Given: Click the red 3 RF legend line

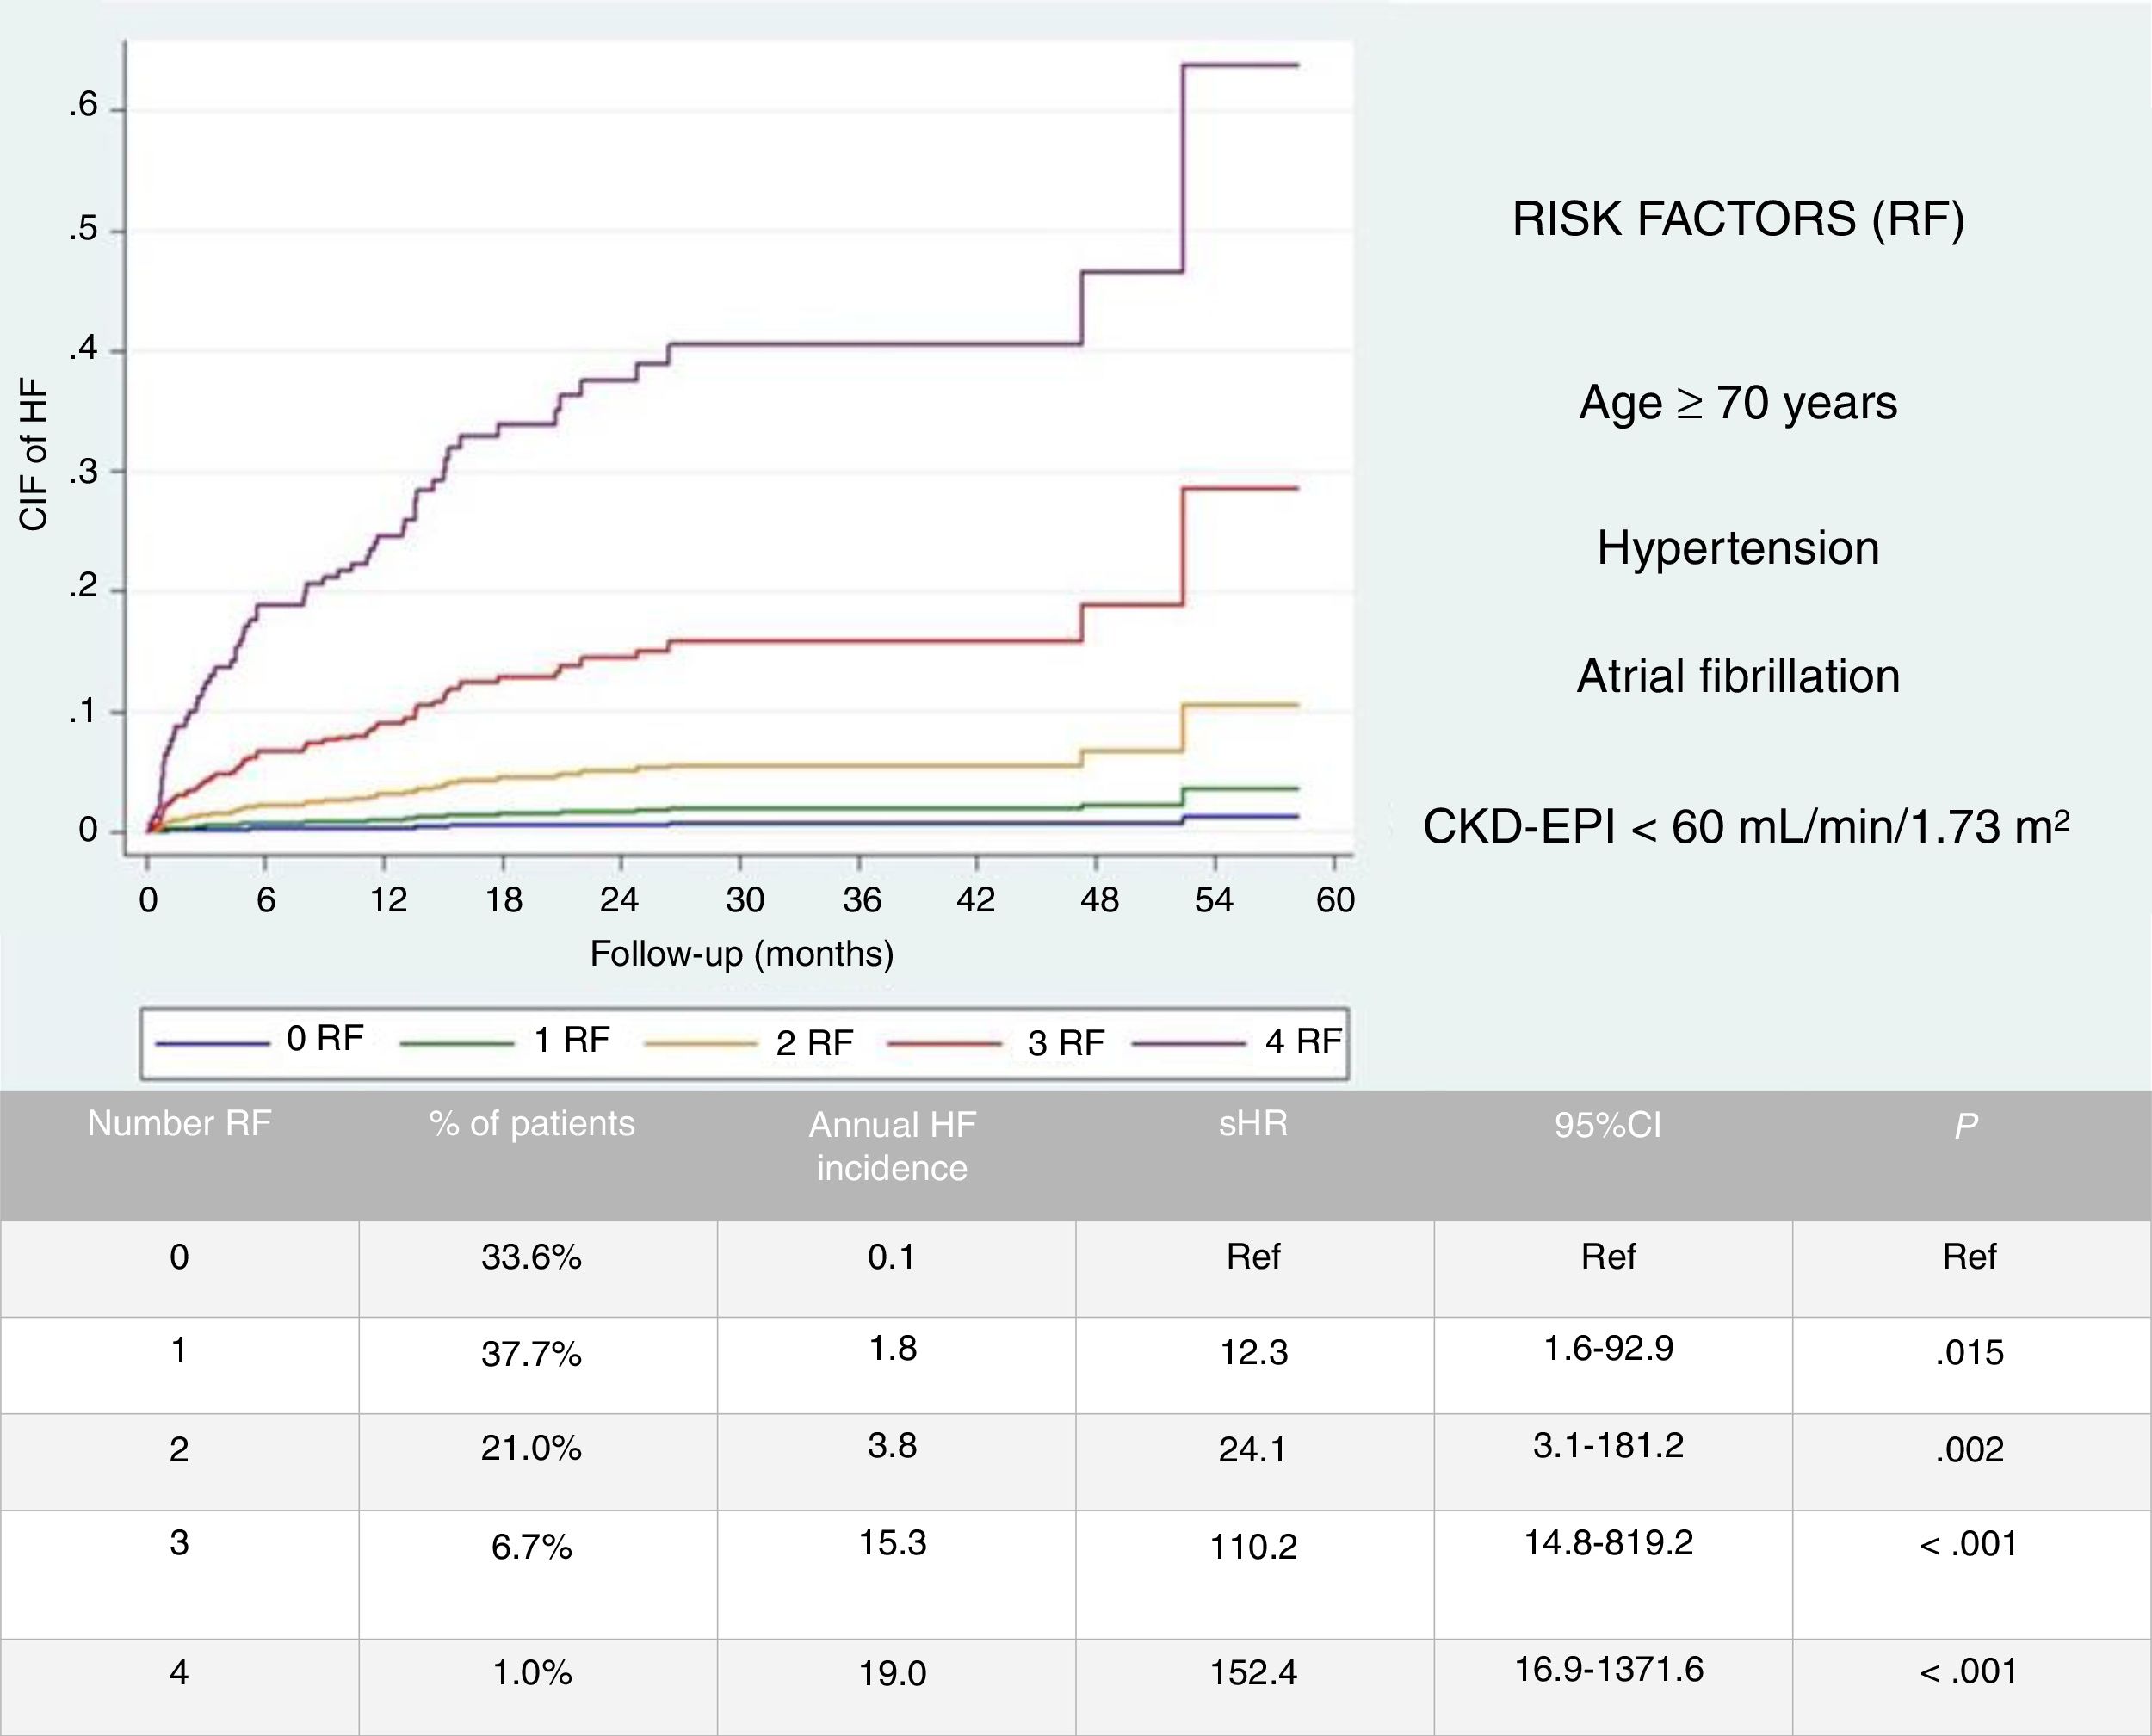Looking at the screenshot, I should (x=945, y=1044).
